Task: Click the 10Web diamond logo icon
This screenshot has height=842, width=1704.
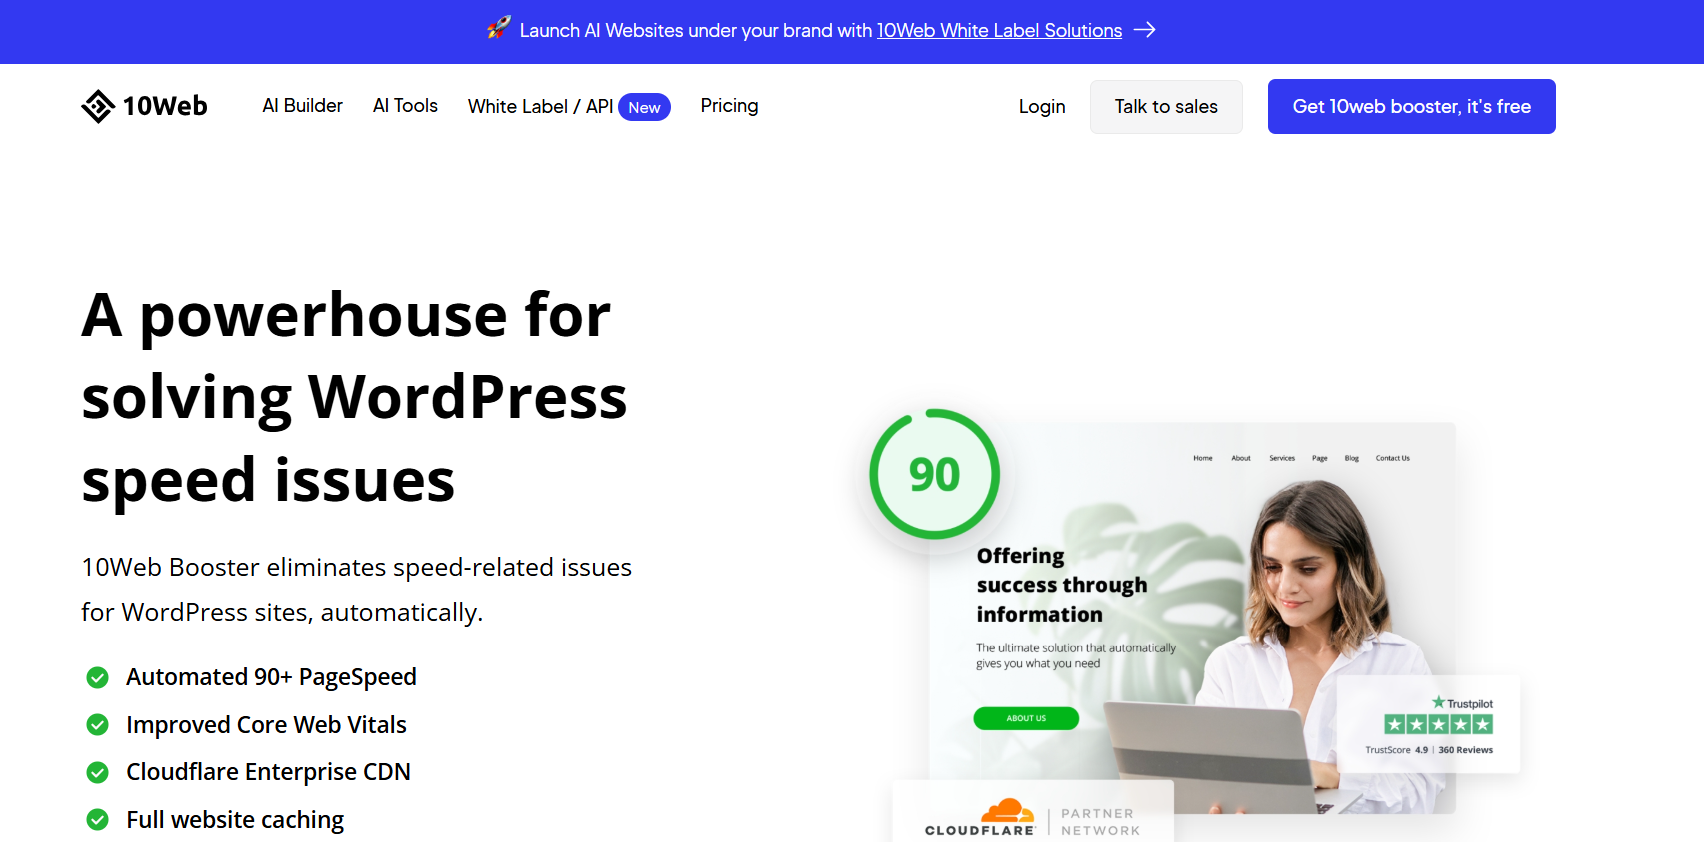Action: pyautogui.click(x=98, y=106)
